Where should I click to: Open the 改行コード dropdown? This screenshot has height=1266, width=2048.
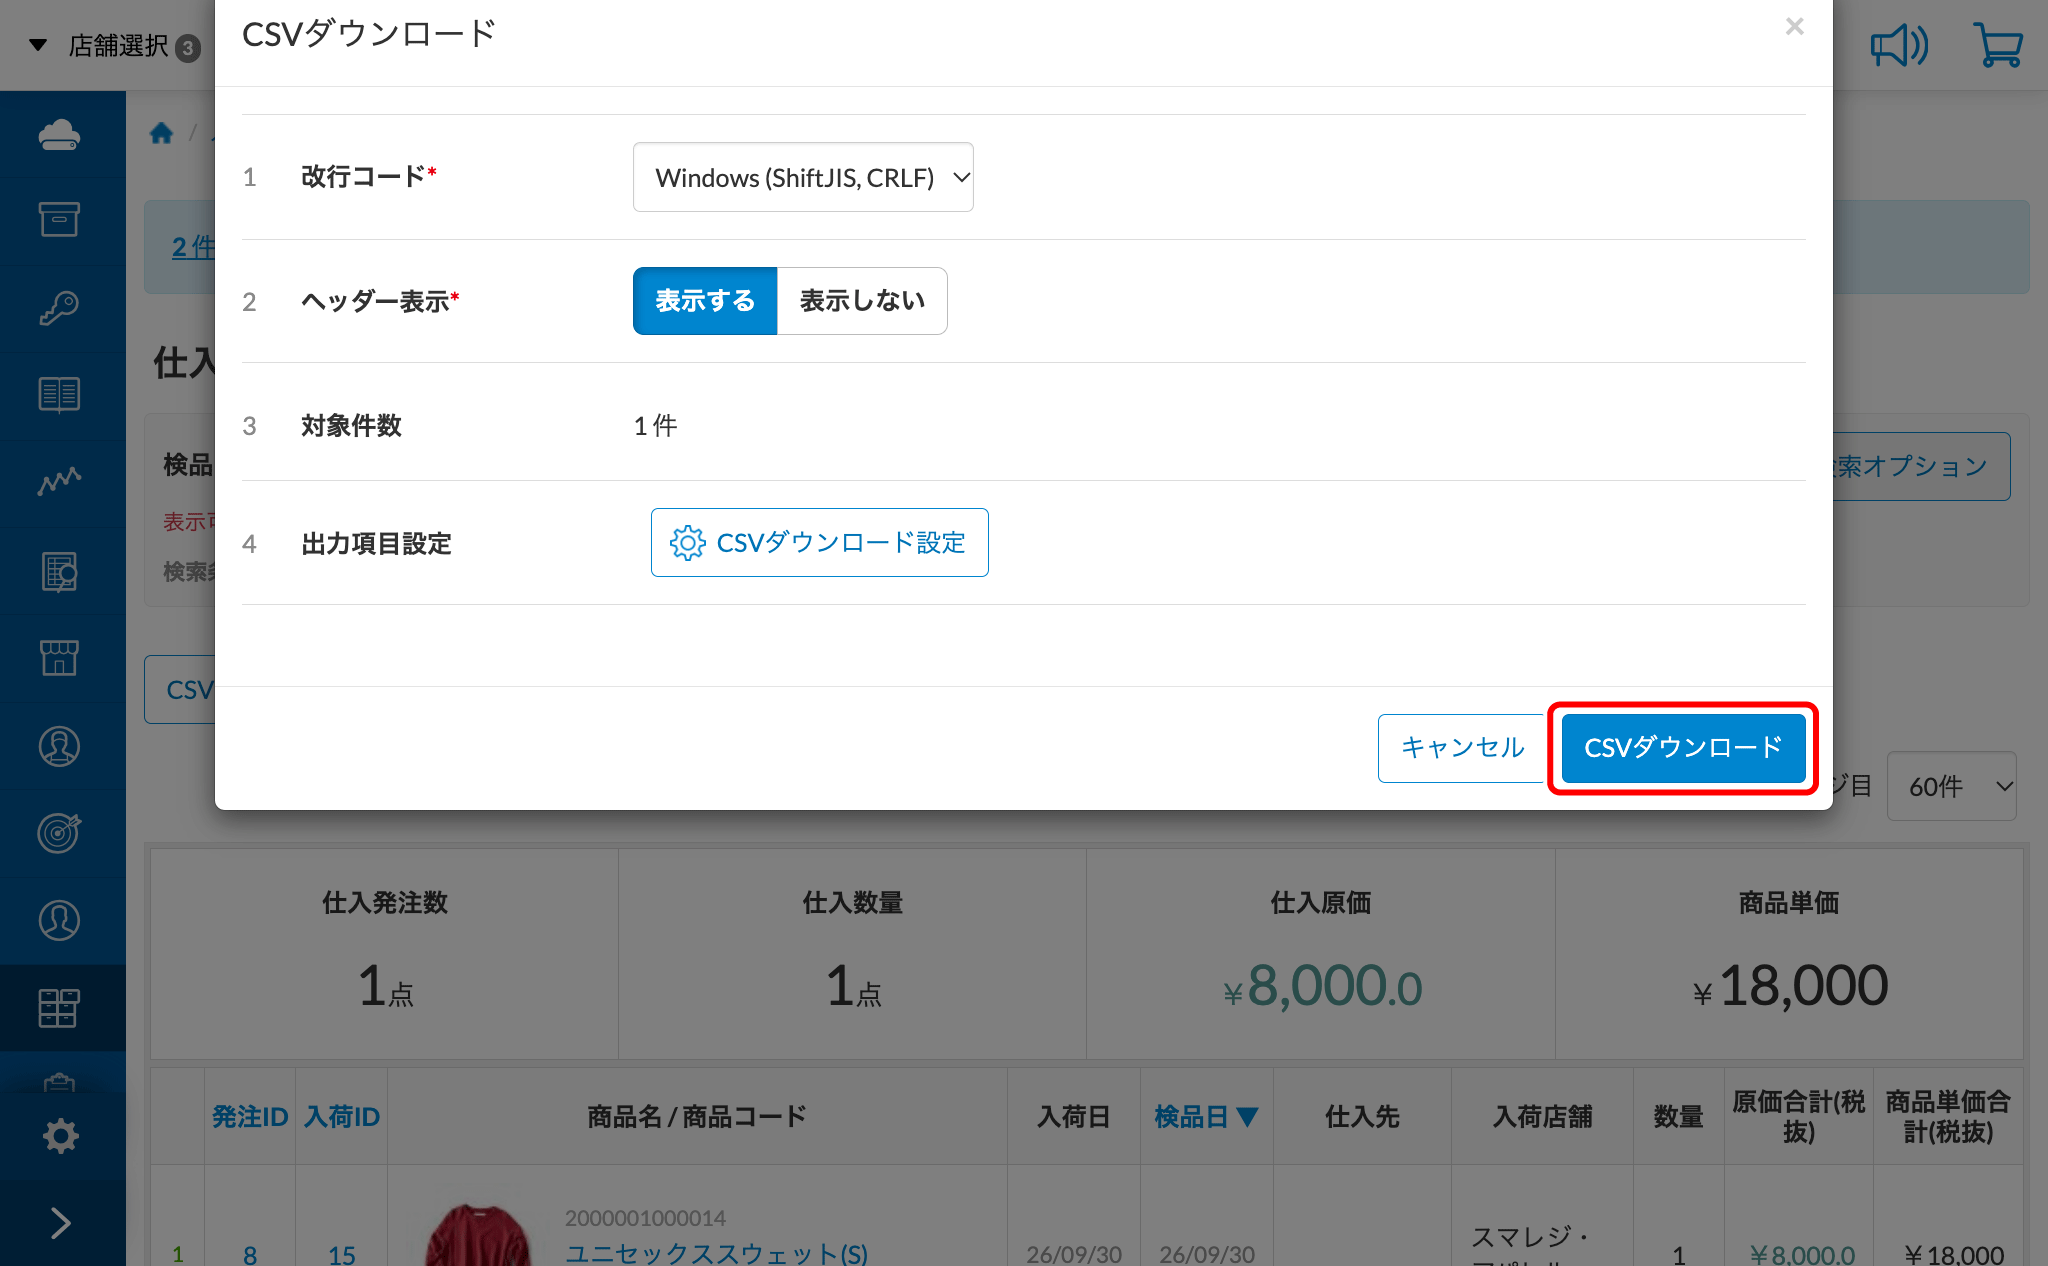tap(803, 177)
